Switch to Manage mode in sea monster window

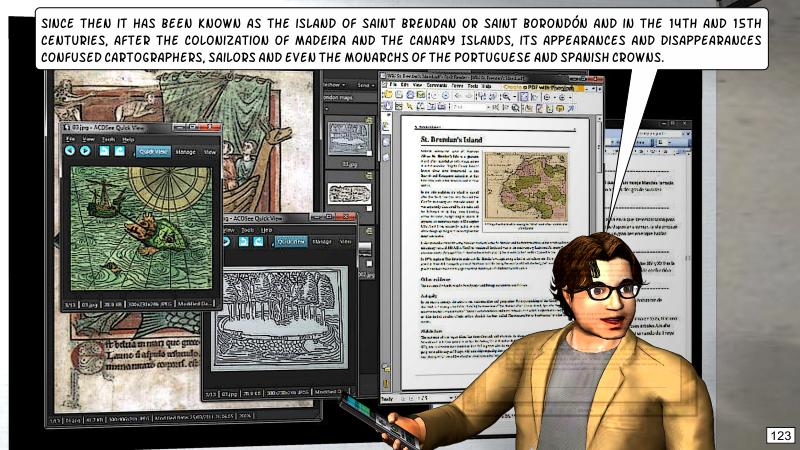tap(185, 152)
